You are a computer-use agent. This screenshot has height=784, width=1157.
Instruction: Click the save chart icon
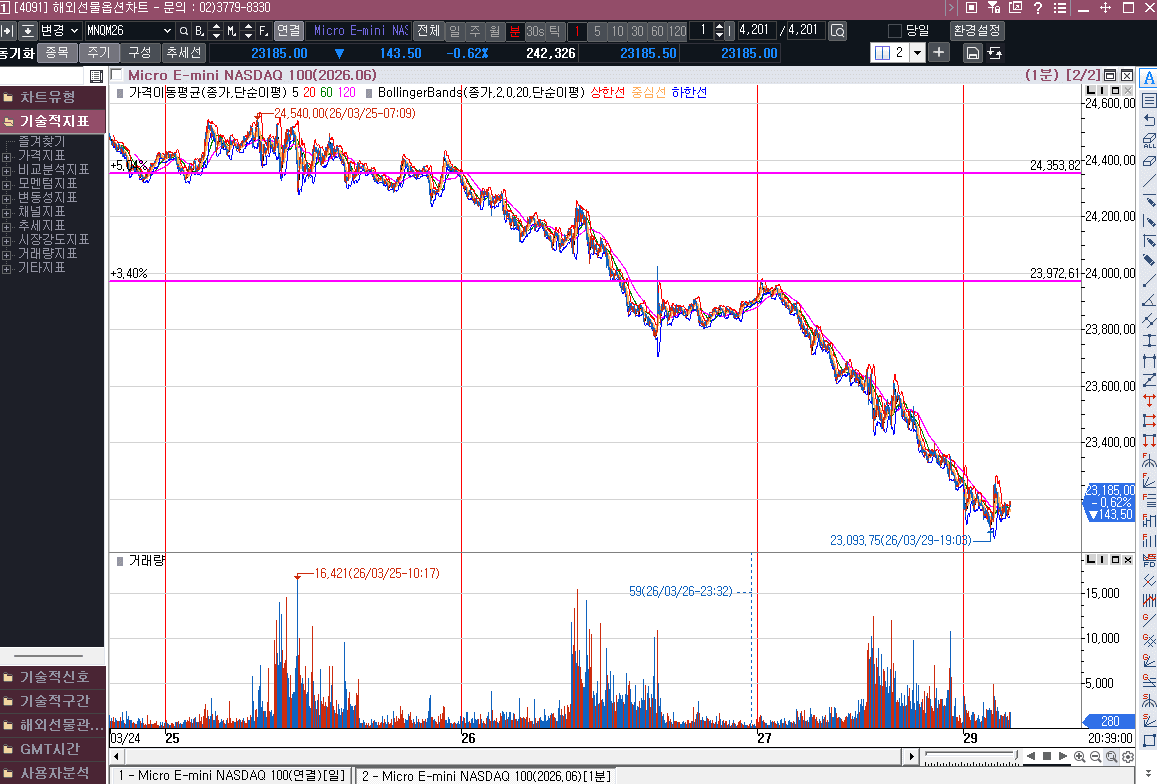coord(972,53)
